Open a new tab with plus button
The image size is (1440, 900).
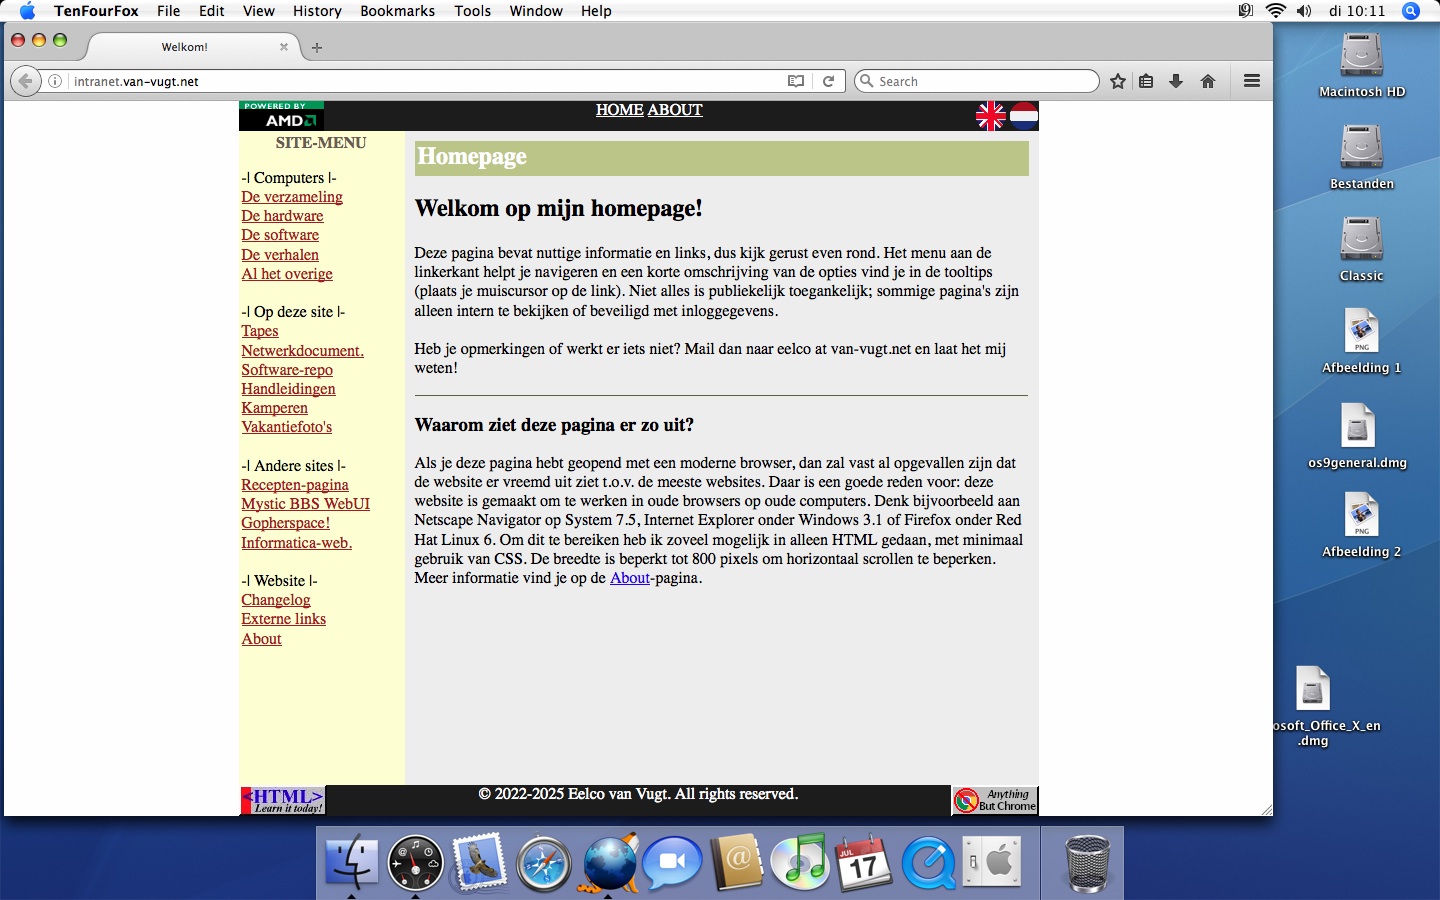pos(317,47)
